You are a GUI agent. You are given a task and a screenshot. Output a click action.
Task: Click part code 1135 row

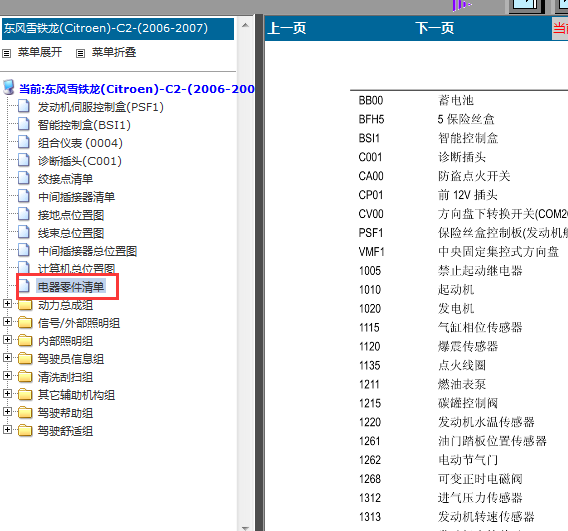[370, 365]
